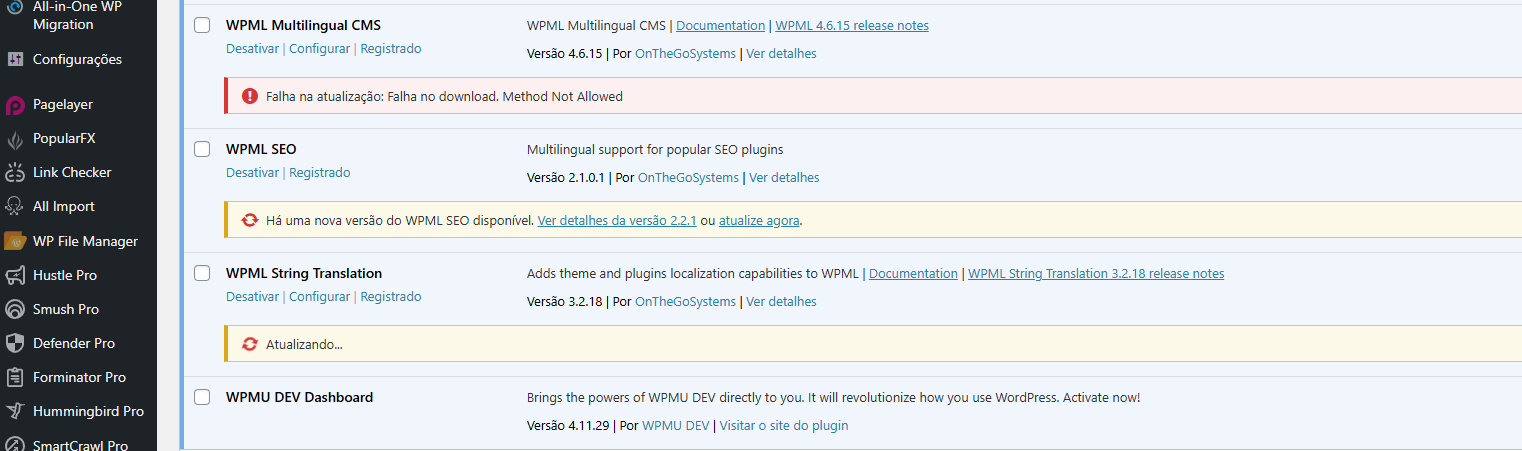Click the WPMU DEV author link
This screenshot has height=451, width=1522.
coord(675,425)
